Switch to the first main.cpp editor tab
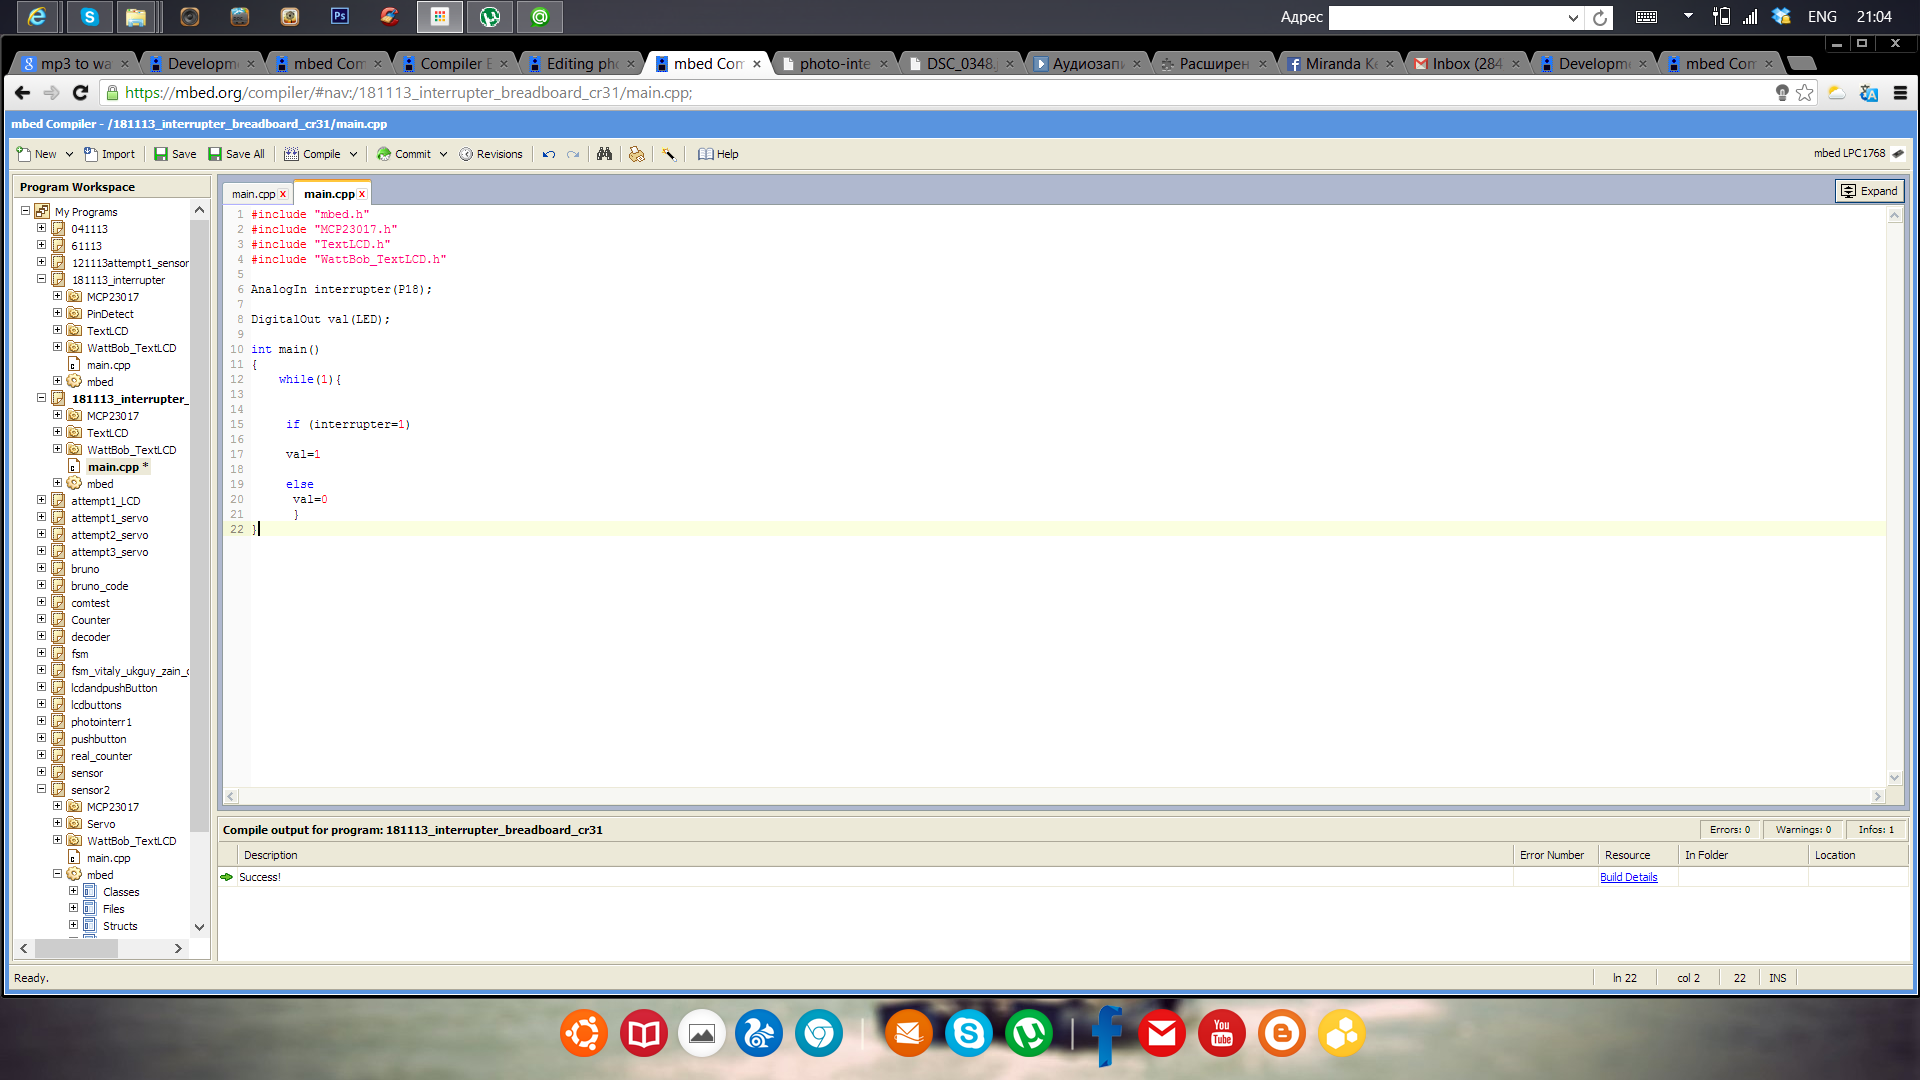The image size is (1920, 1080). pos(253,194)
